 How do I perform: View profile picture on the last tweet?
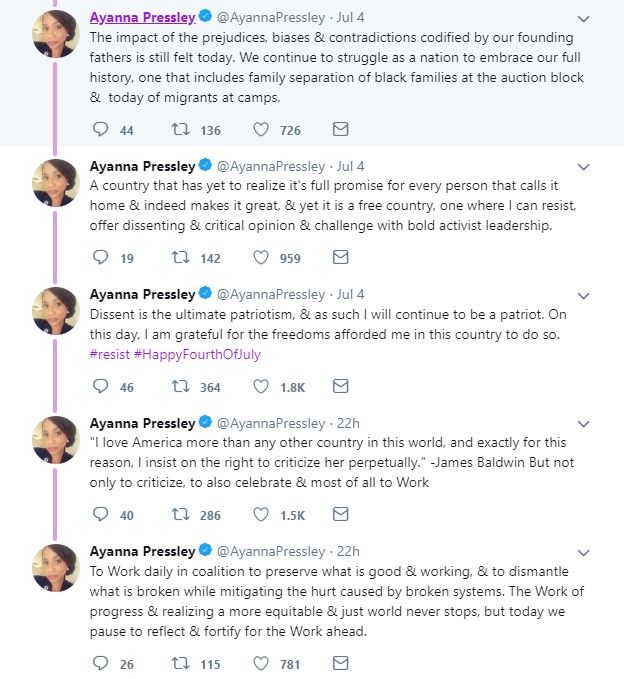pyautogui.click(x=56, y=568)
